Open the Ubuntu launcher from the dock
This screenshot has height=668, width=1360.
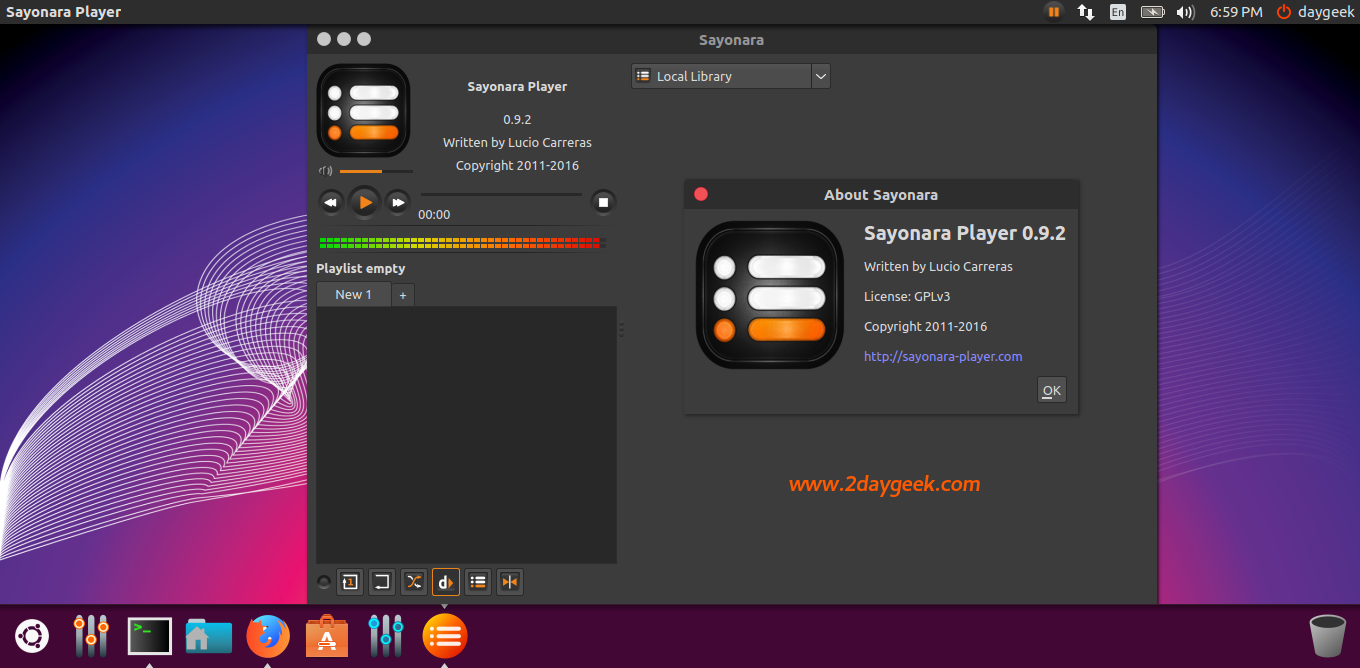31,636
